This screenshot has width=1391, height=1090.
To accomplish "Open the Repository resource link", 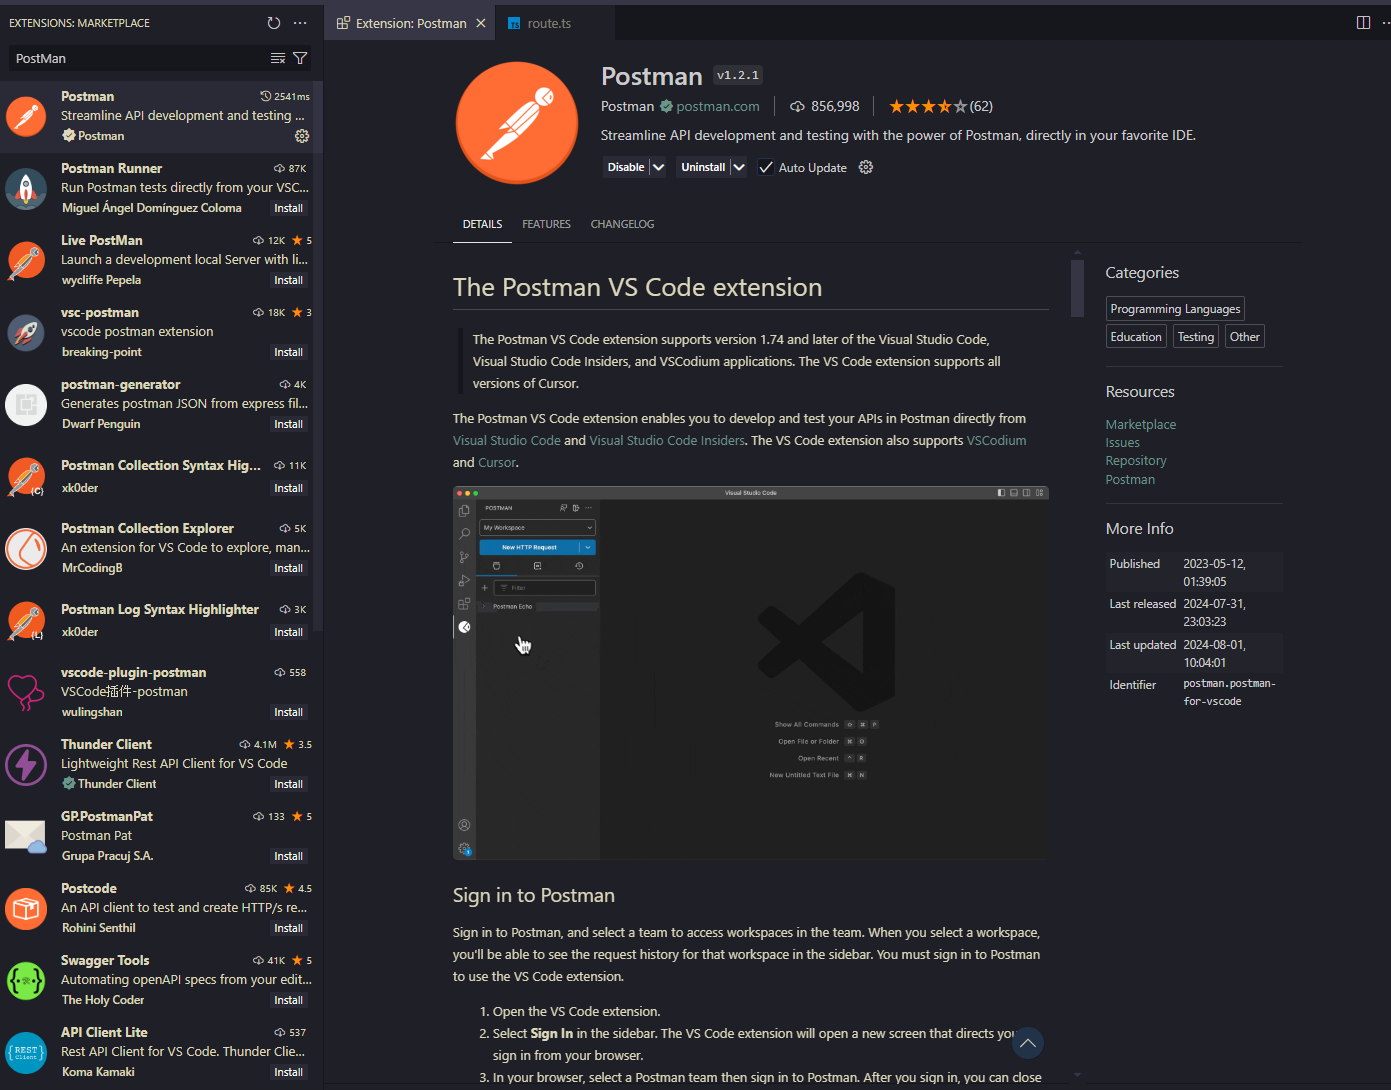I will (x=1135, y=461).
